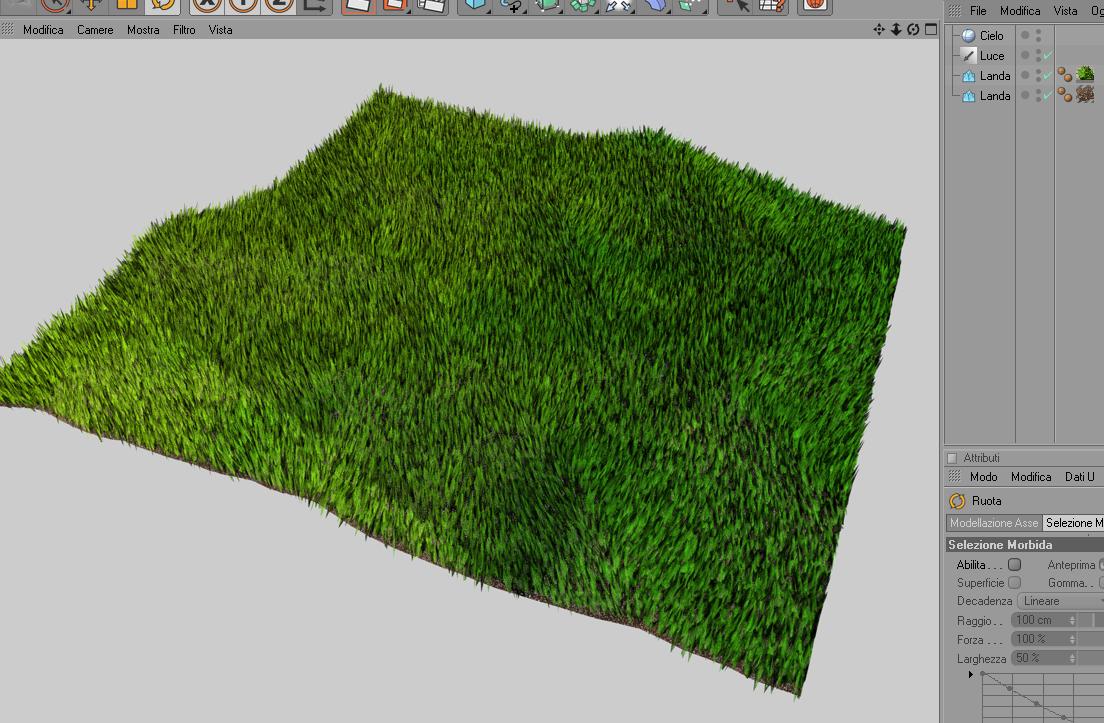Image resolution: width=1104 pixels, height=723 pixels.
Task: Toggle the Superficie checkbox
Action: [1015, 583]
